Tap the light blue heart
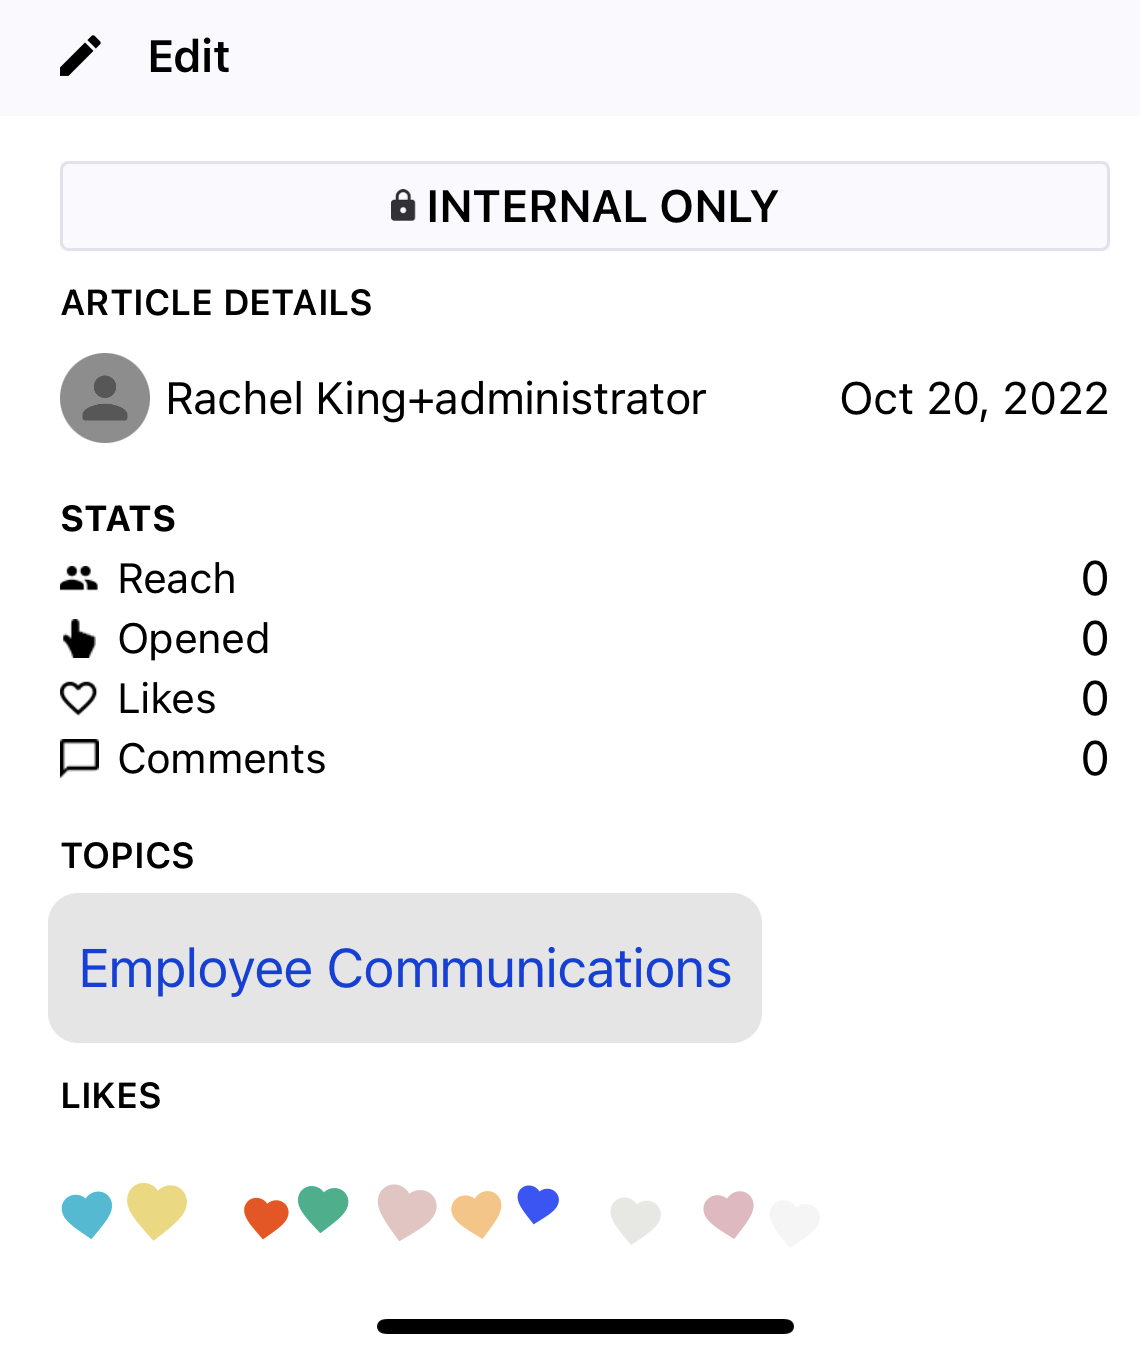 point(87,1215)
